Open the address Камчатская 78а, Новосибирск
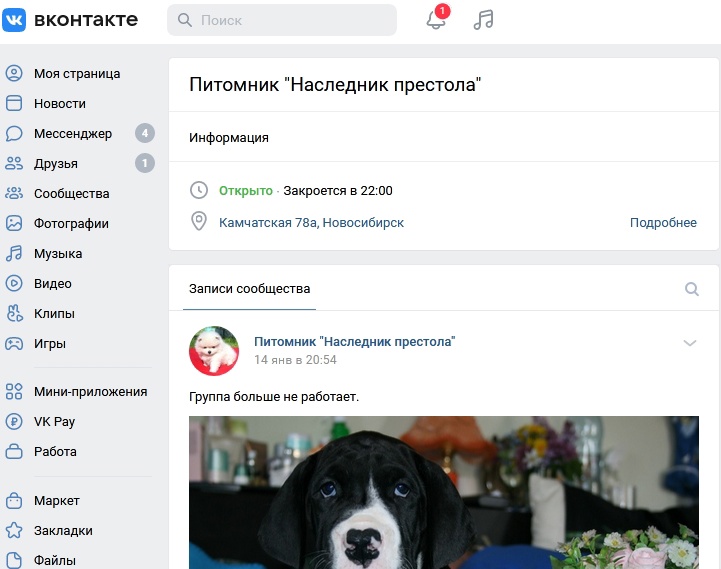The height and width of the screenshot is (569, 721). (311, 223)
